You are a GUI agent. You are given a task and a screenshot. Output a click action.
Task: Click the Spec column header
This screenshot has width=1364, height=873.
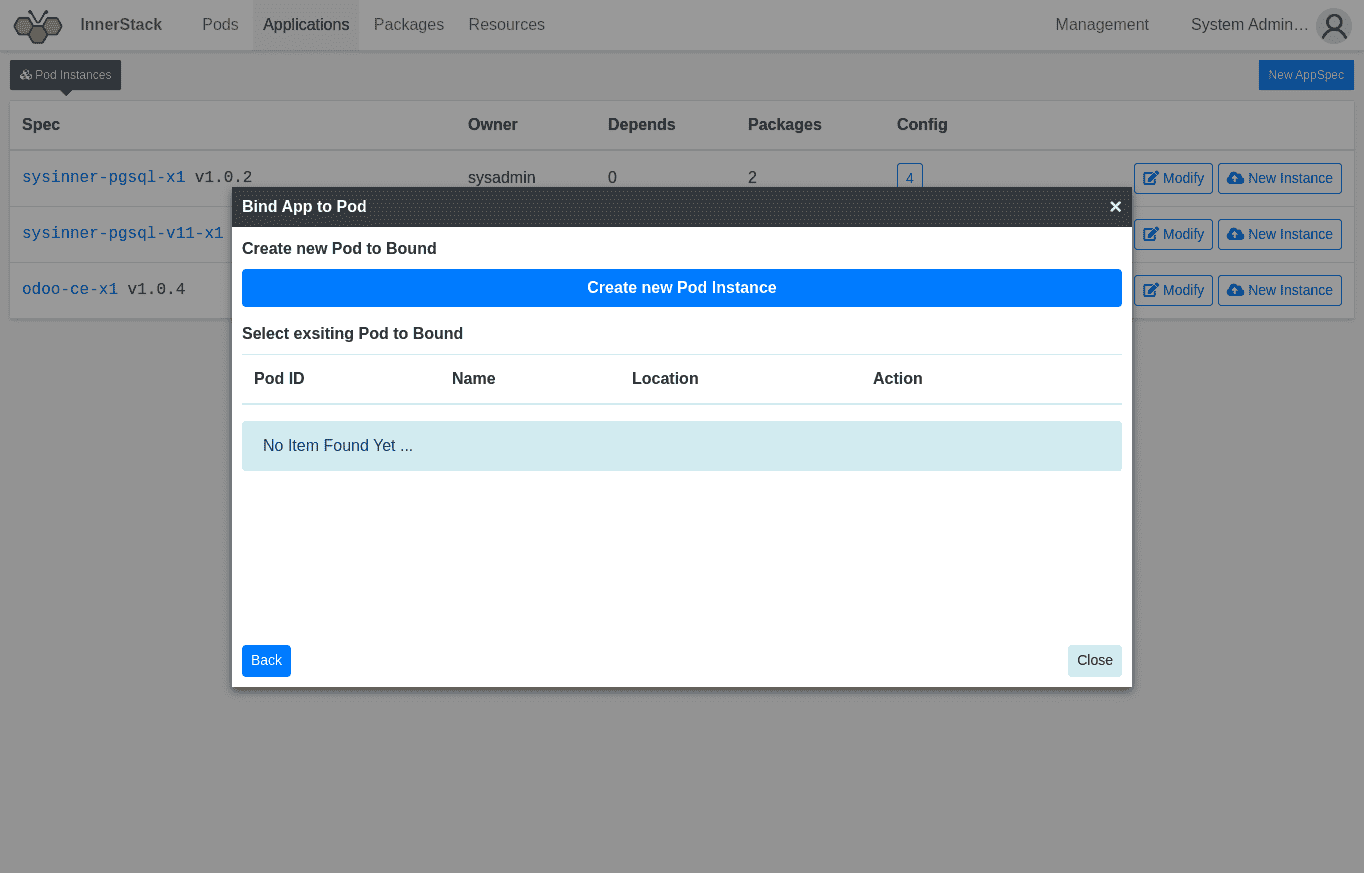pos(41,125)
